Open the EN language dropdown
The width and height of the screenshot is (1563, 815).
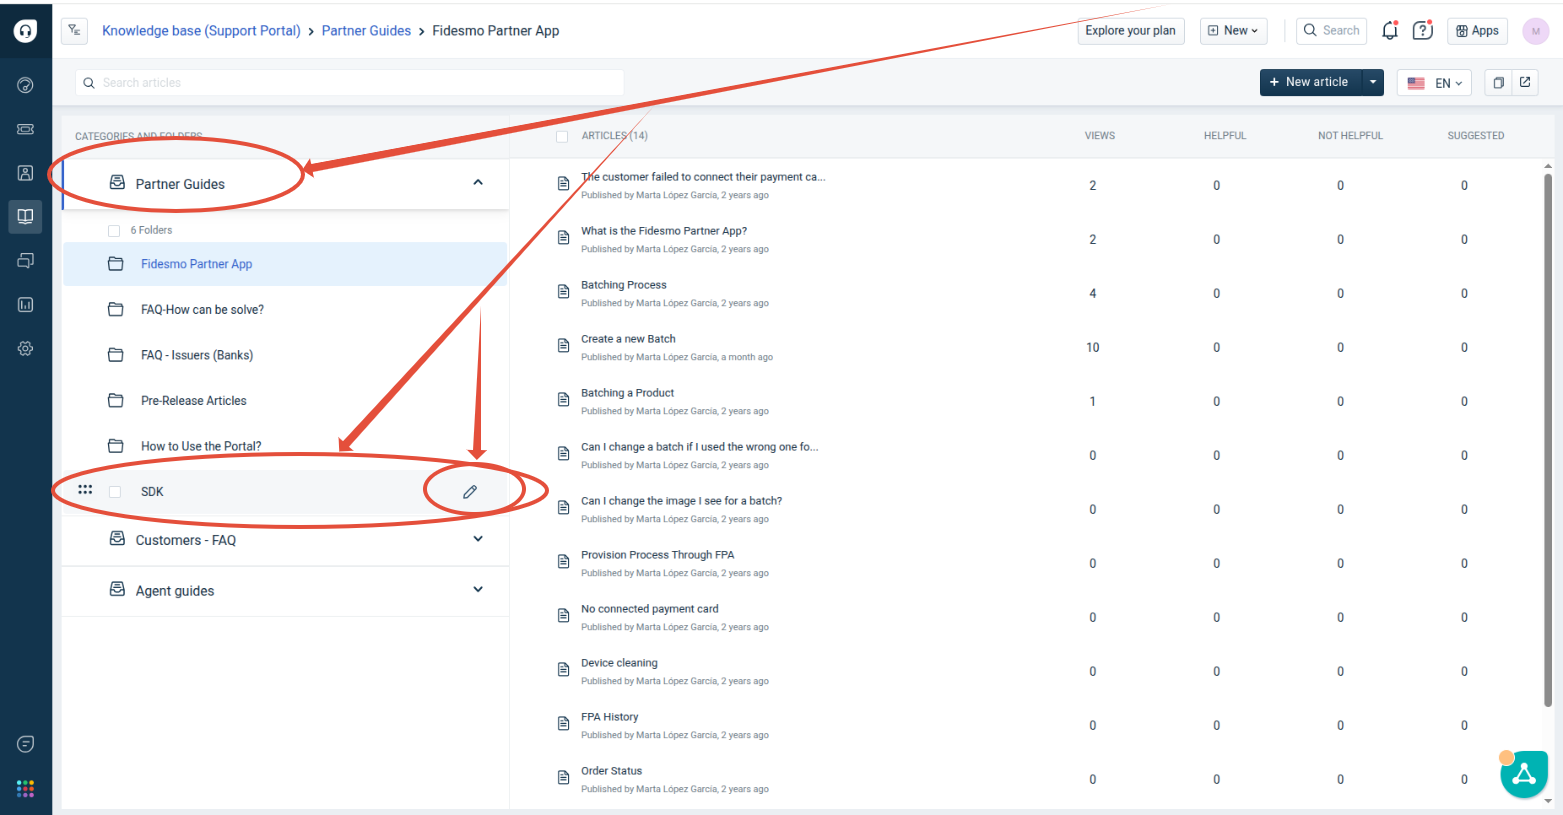point(1434,83)
